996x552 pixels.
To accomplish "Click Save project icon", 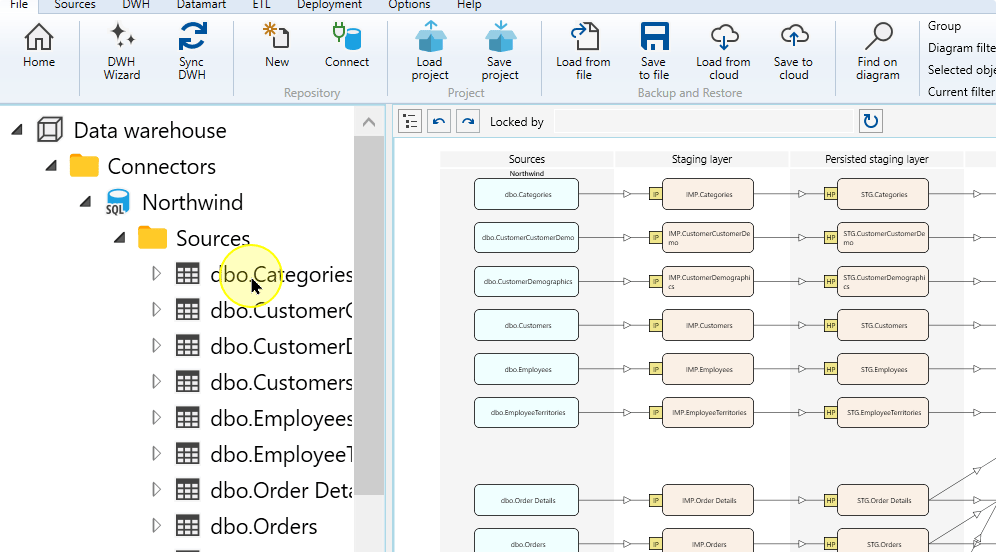I will coord(500,36).
